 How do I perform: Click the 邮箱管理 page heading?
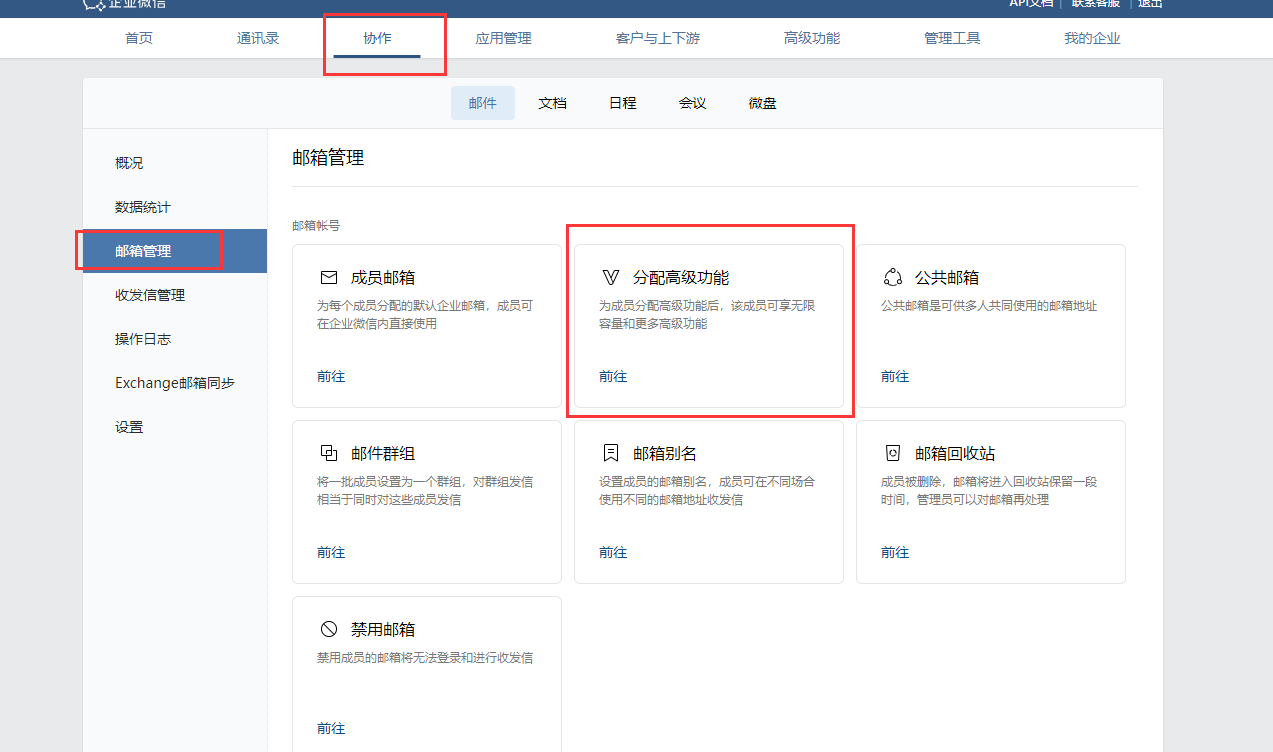[x=328, y=158]
